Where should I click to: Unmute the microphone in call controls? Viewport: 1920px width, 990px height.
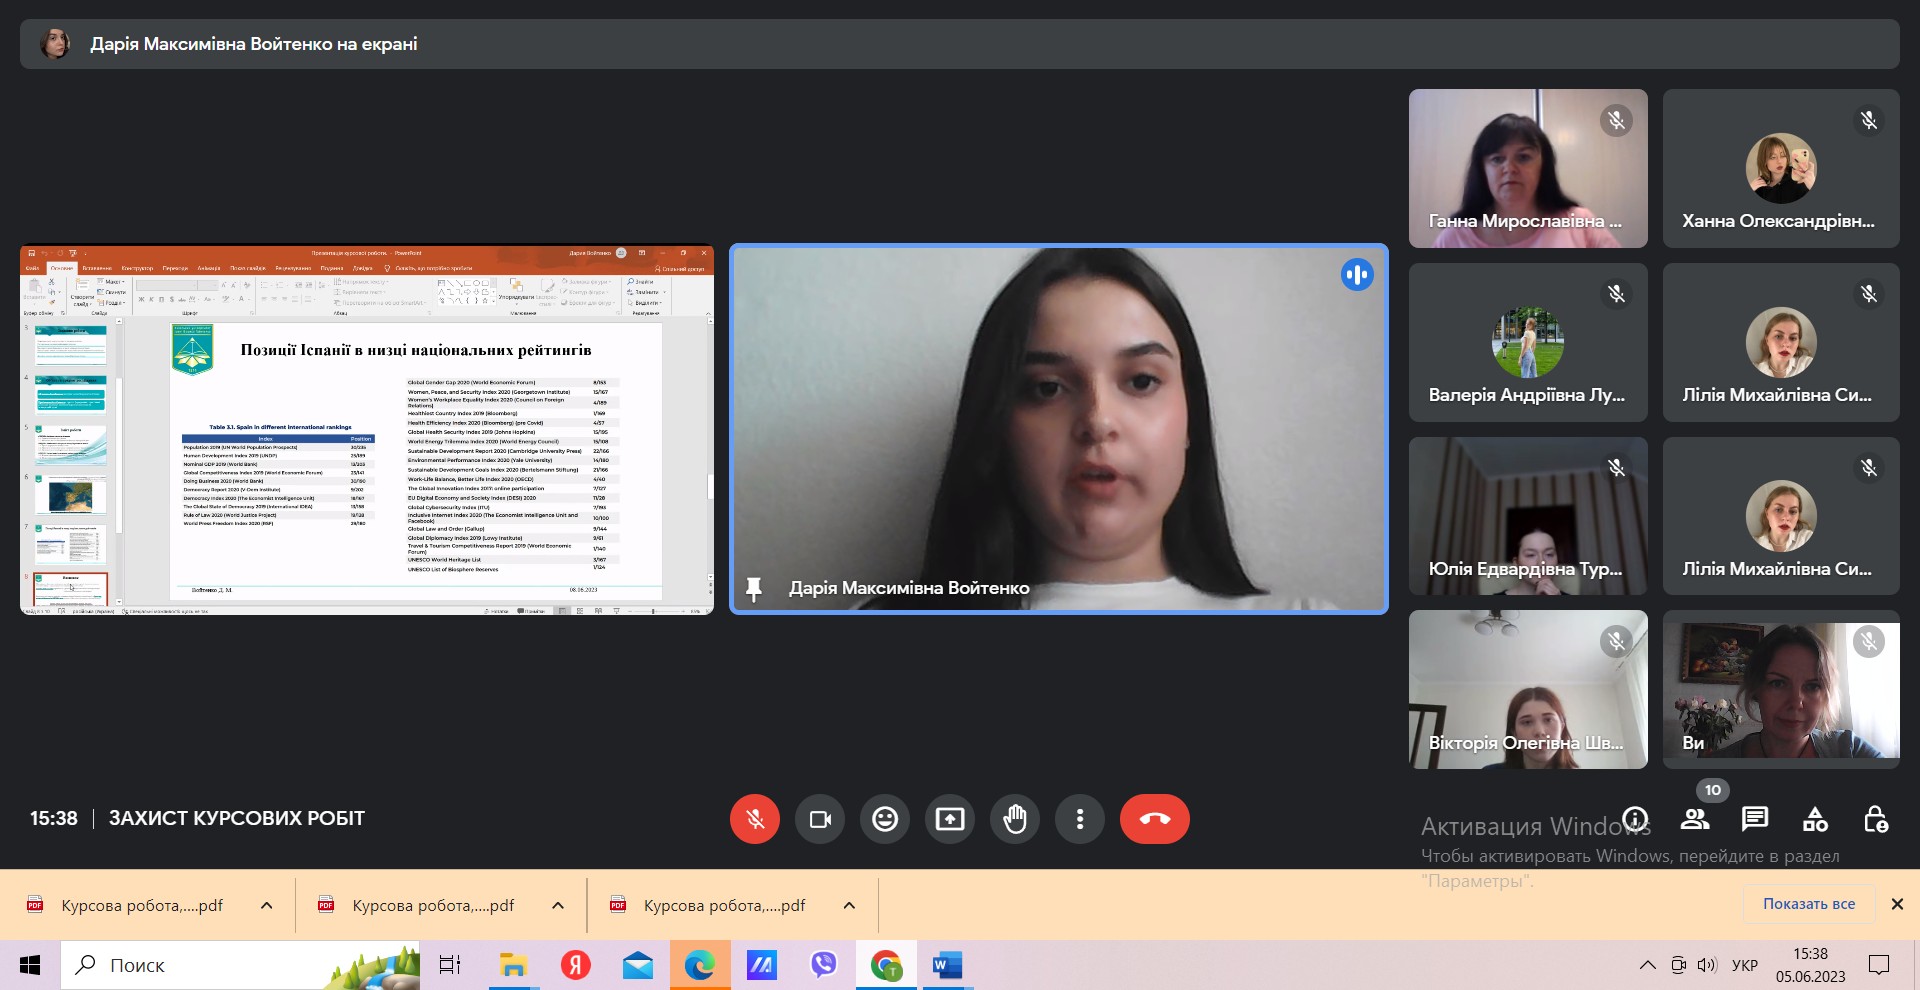755,819
